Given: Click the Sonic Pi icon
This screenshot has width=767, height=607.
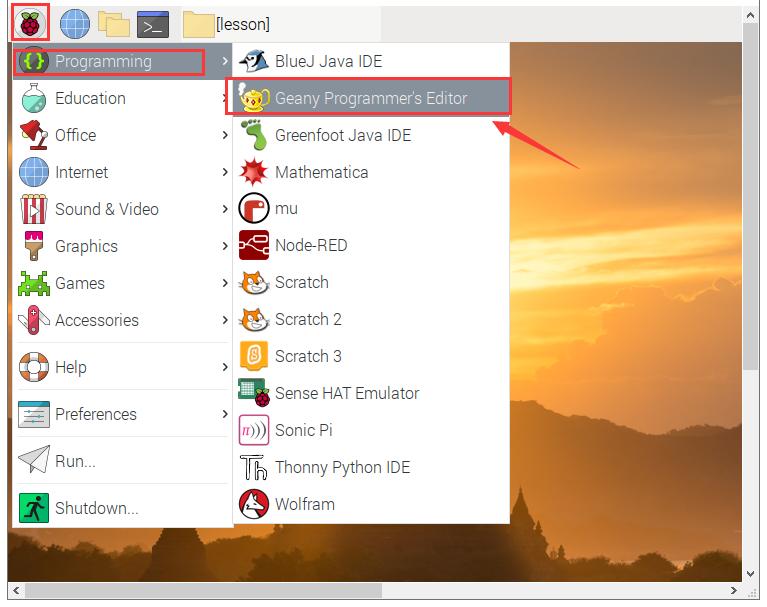Looking at the screenshot, I should point(254,430).
